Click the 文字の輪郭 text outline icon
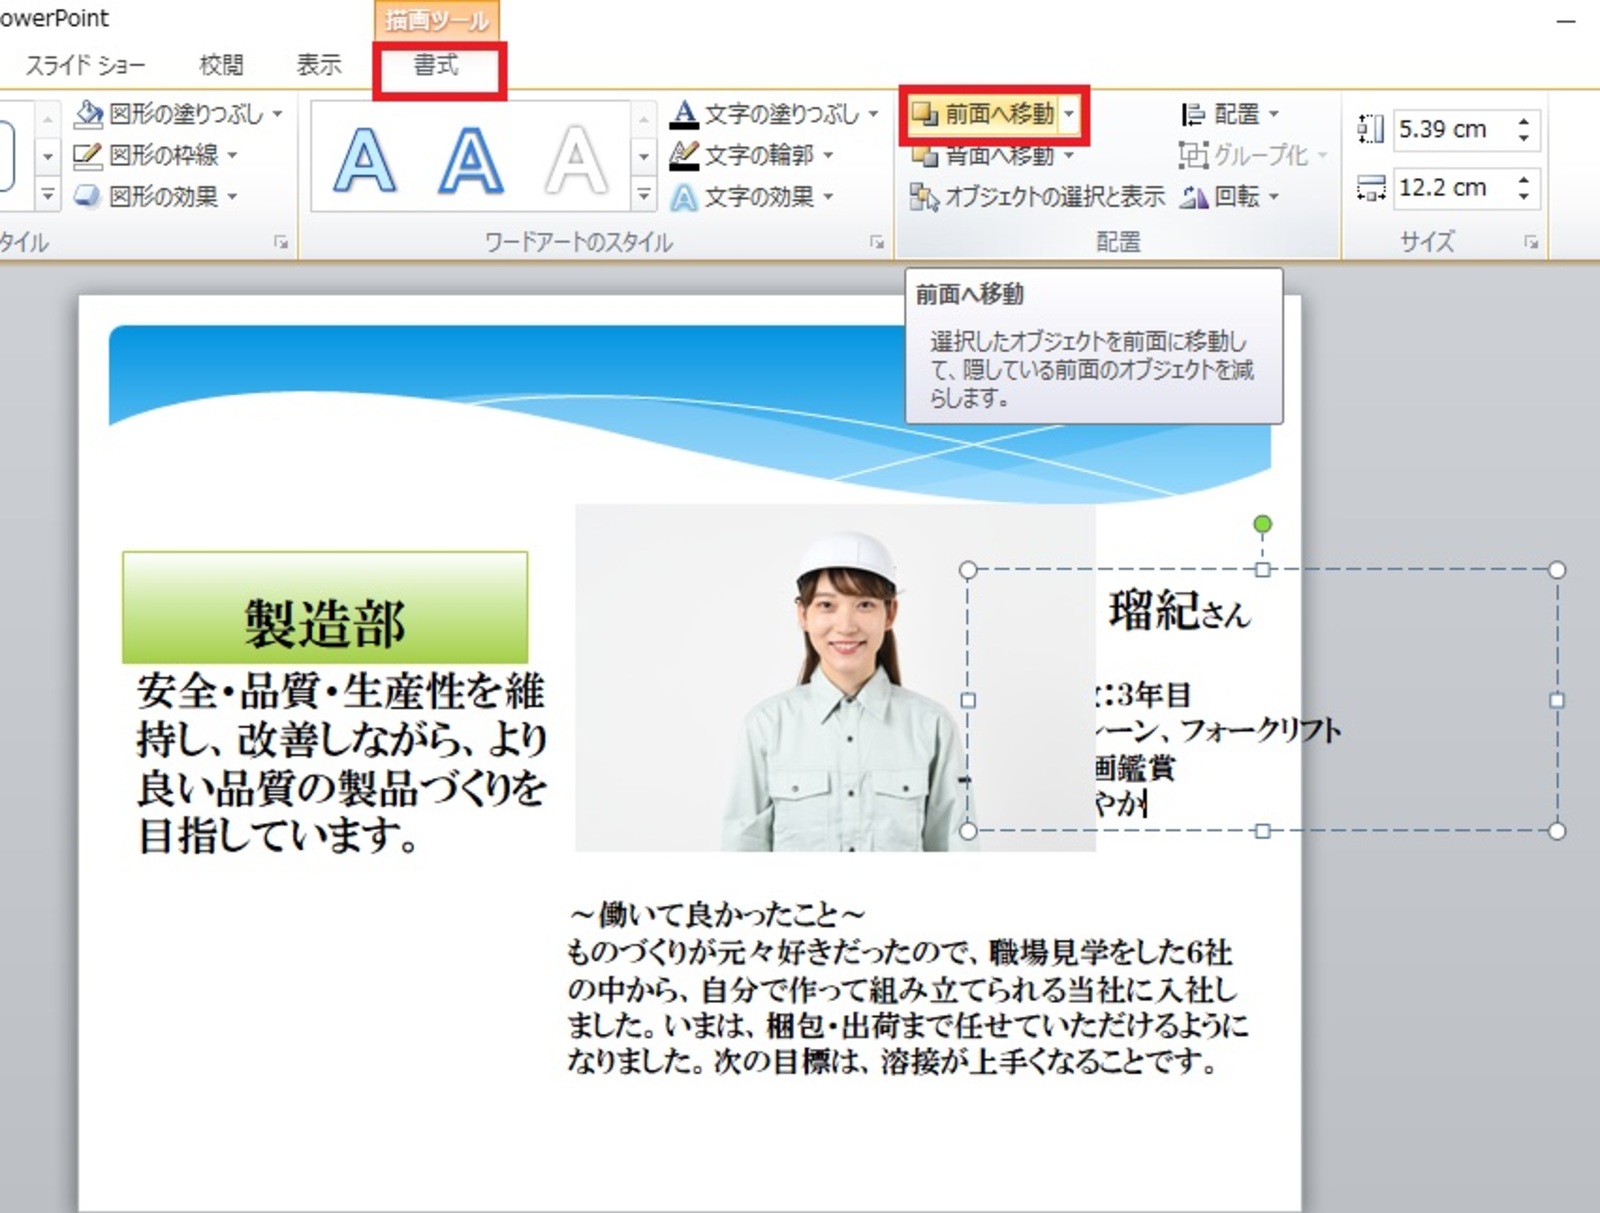The width and height of the screenshot is (1600, 1213). tap(684, 155)
